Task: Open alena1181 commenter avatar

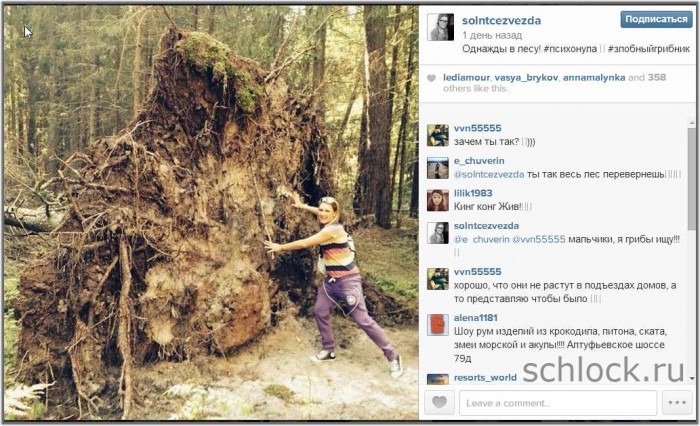Action: (438, 325)
